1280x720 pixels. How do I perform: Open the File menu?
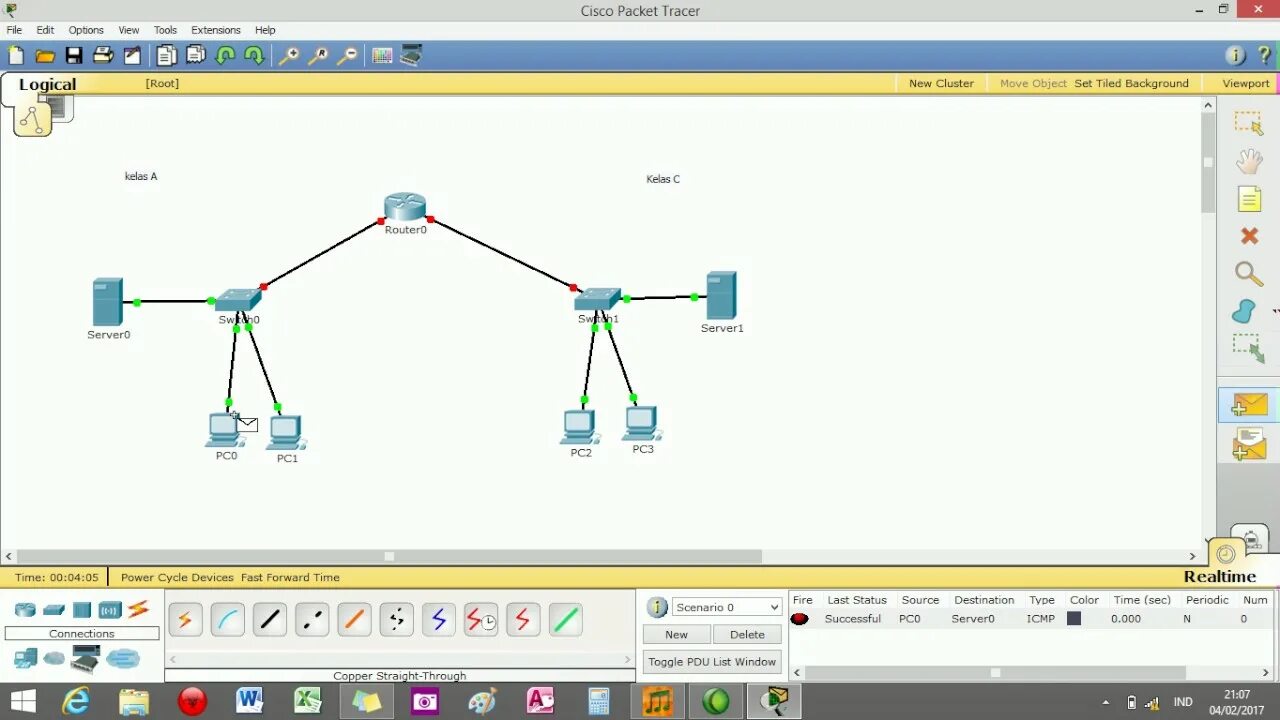pos(14,30)
